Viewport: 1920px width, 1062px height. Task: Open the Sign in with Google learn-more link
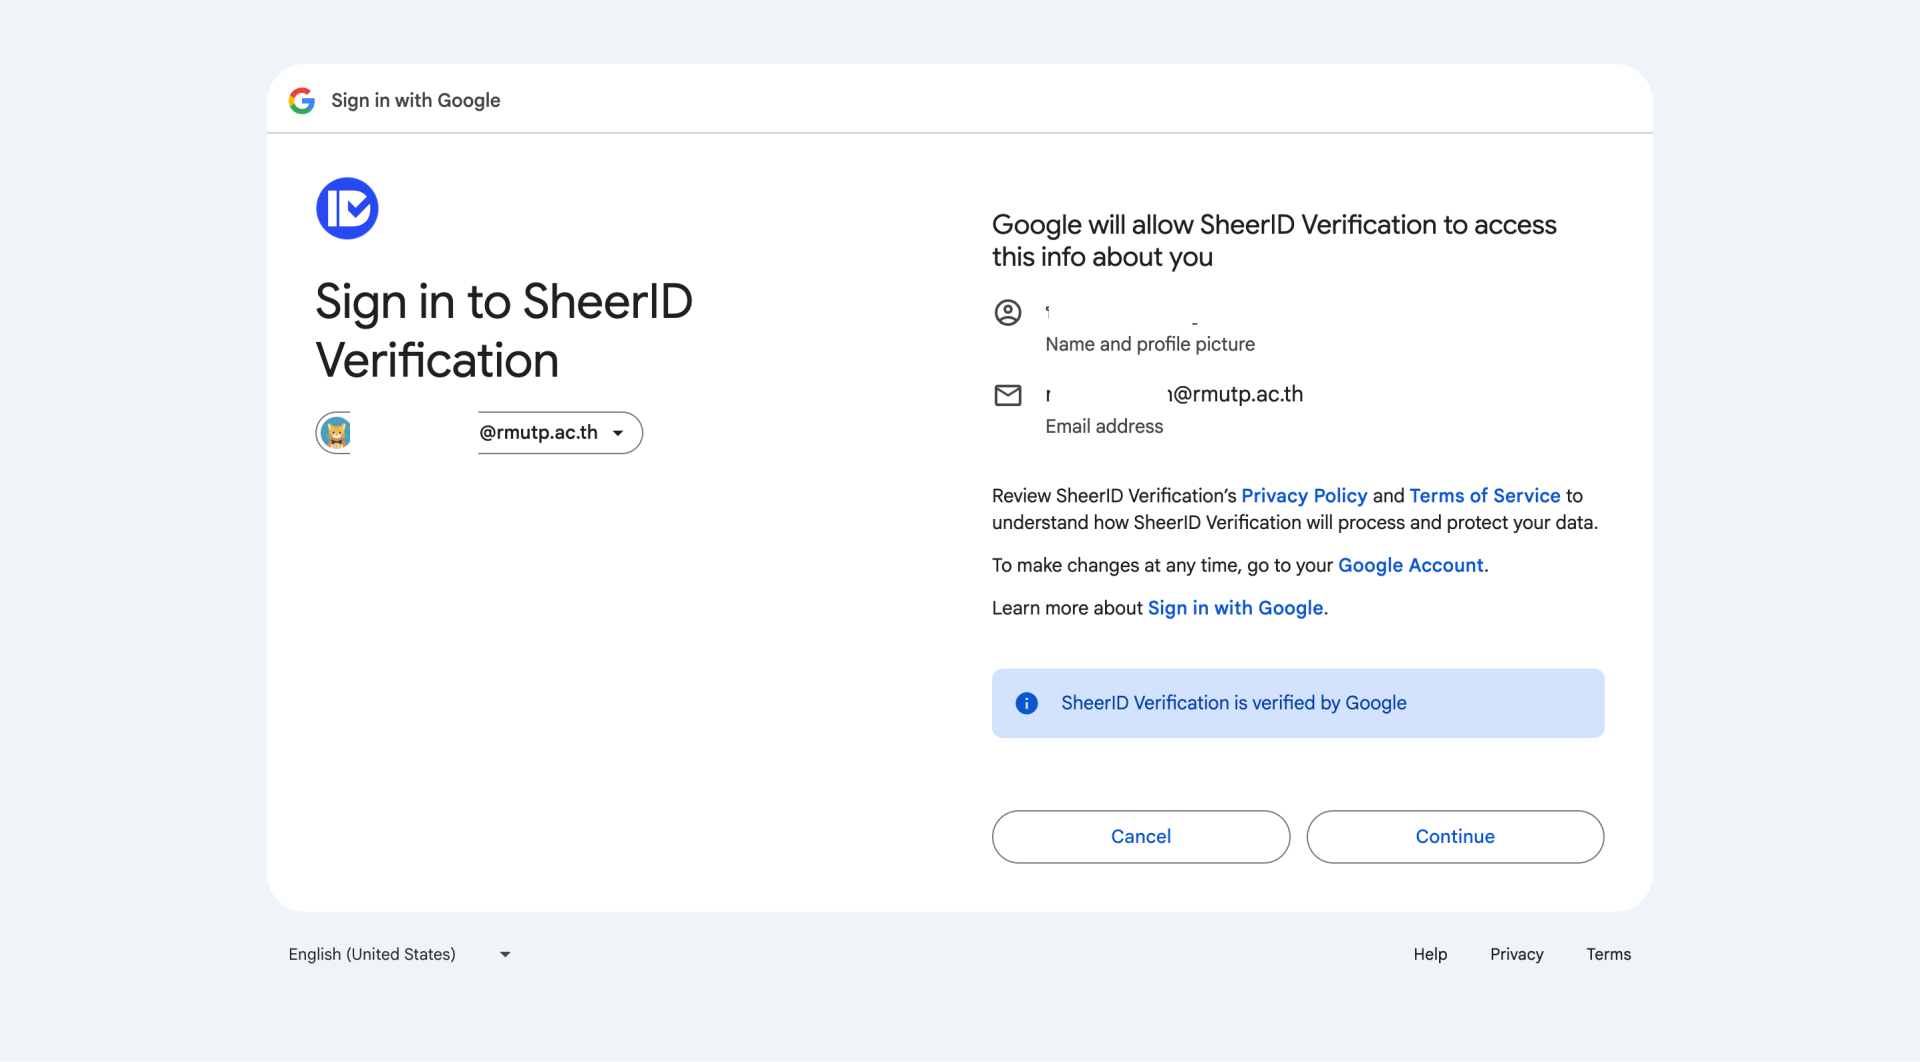point(1235,608)
